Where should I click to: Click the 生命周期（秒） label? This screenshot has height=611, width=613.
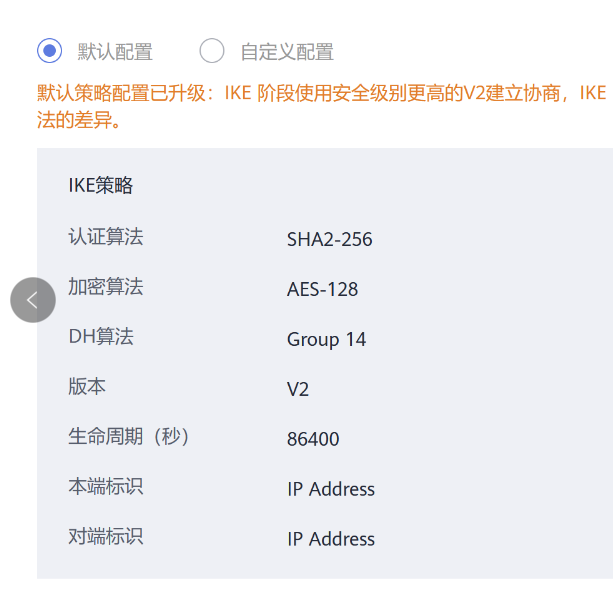point(128,437)
